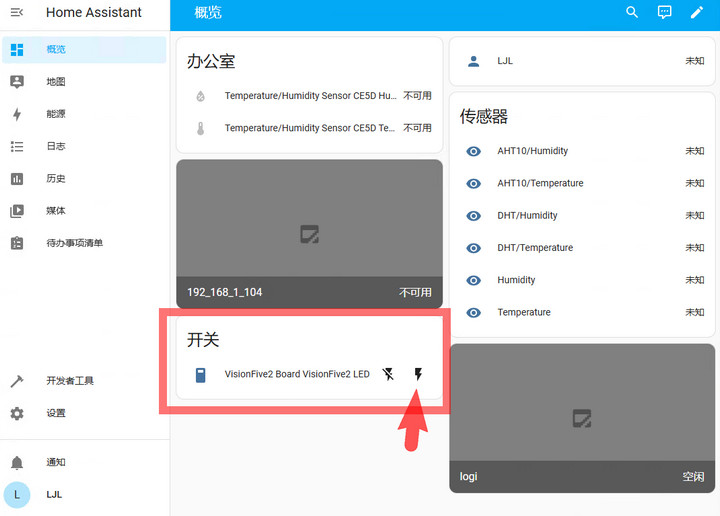Screen dimensions: 720x516
Task: Click the 日志 list icon in sidebar
Action: point(17,146)
